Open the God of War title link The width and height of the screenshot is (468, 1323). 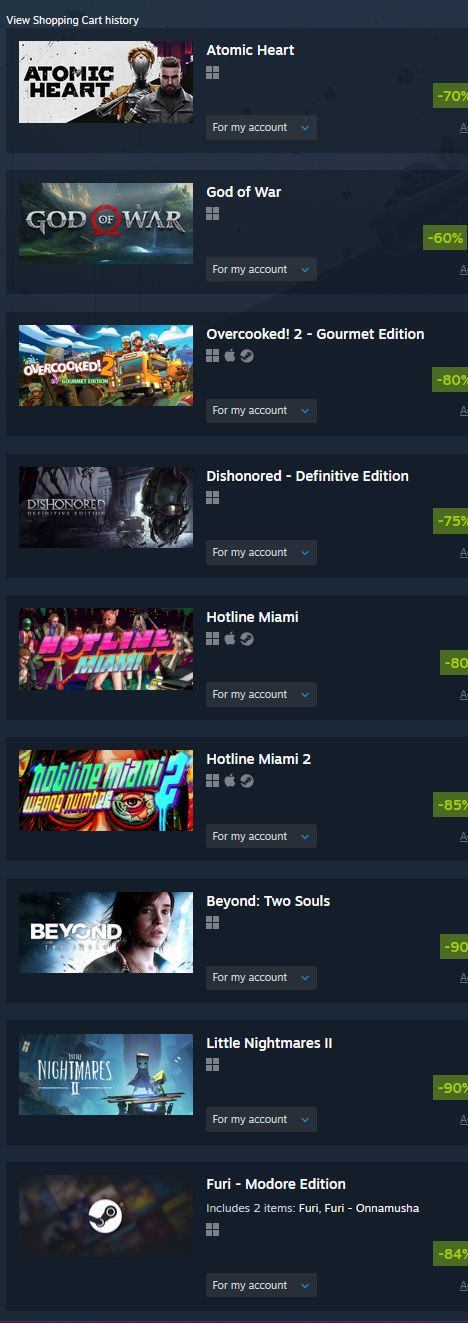pyautogui.click(x=244, y=192)
